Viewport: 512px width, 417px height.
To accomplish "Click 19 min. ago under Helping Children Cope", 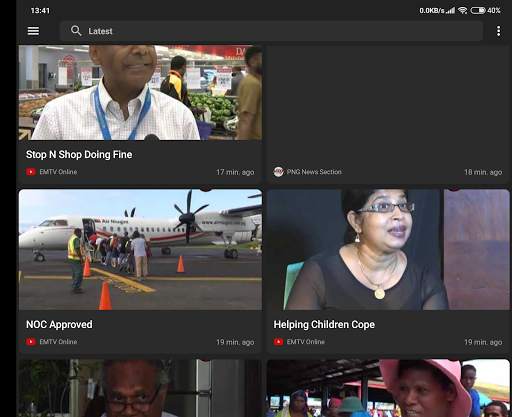I will point(483,342).
